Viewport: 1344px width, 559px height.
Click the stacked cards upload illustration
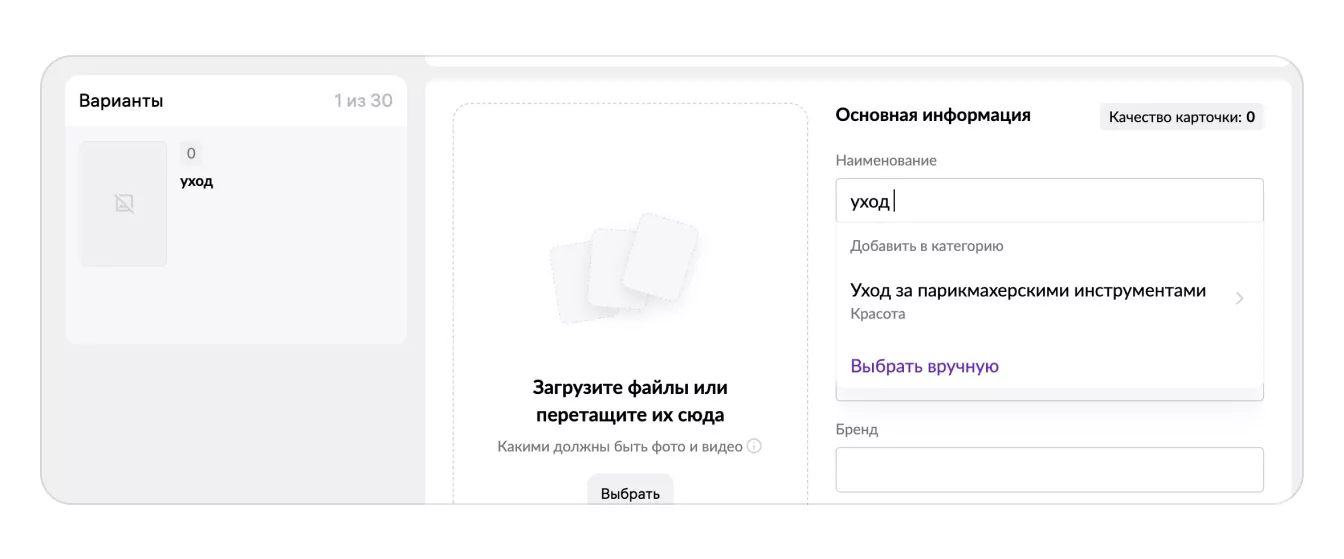click(624, 267)
